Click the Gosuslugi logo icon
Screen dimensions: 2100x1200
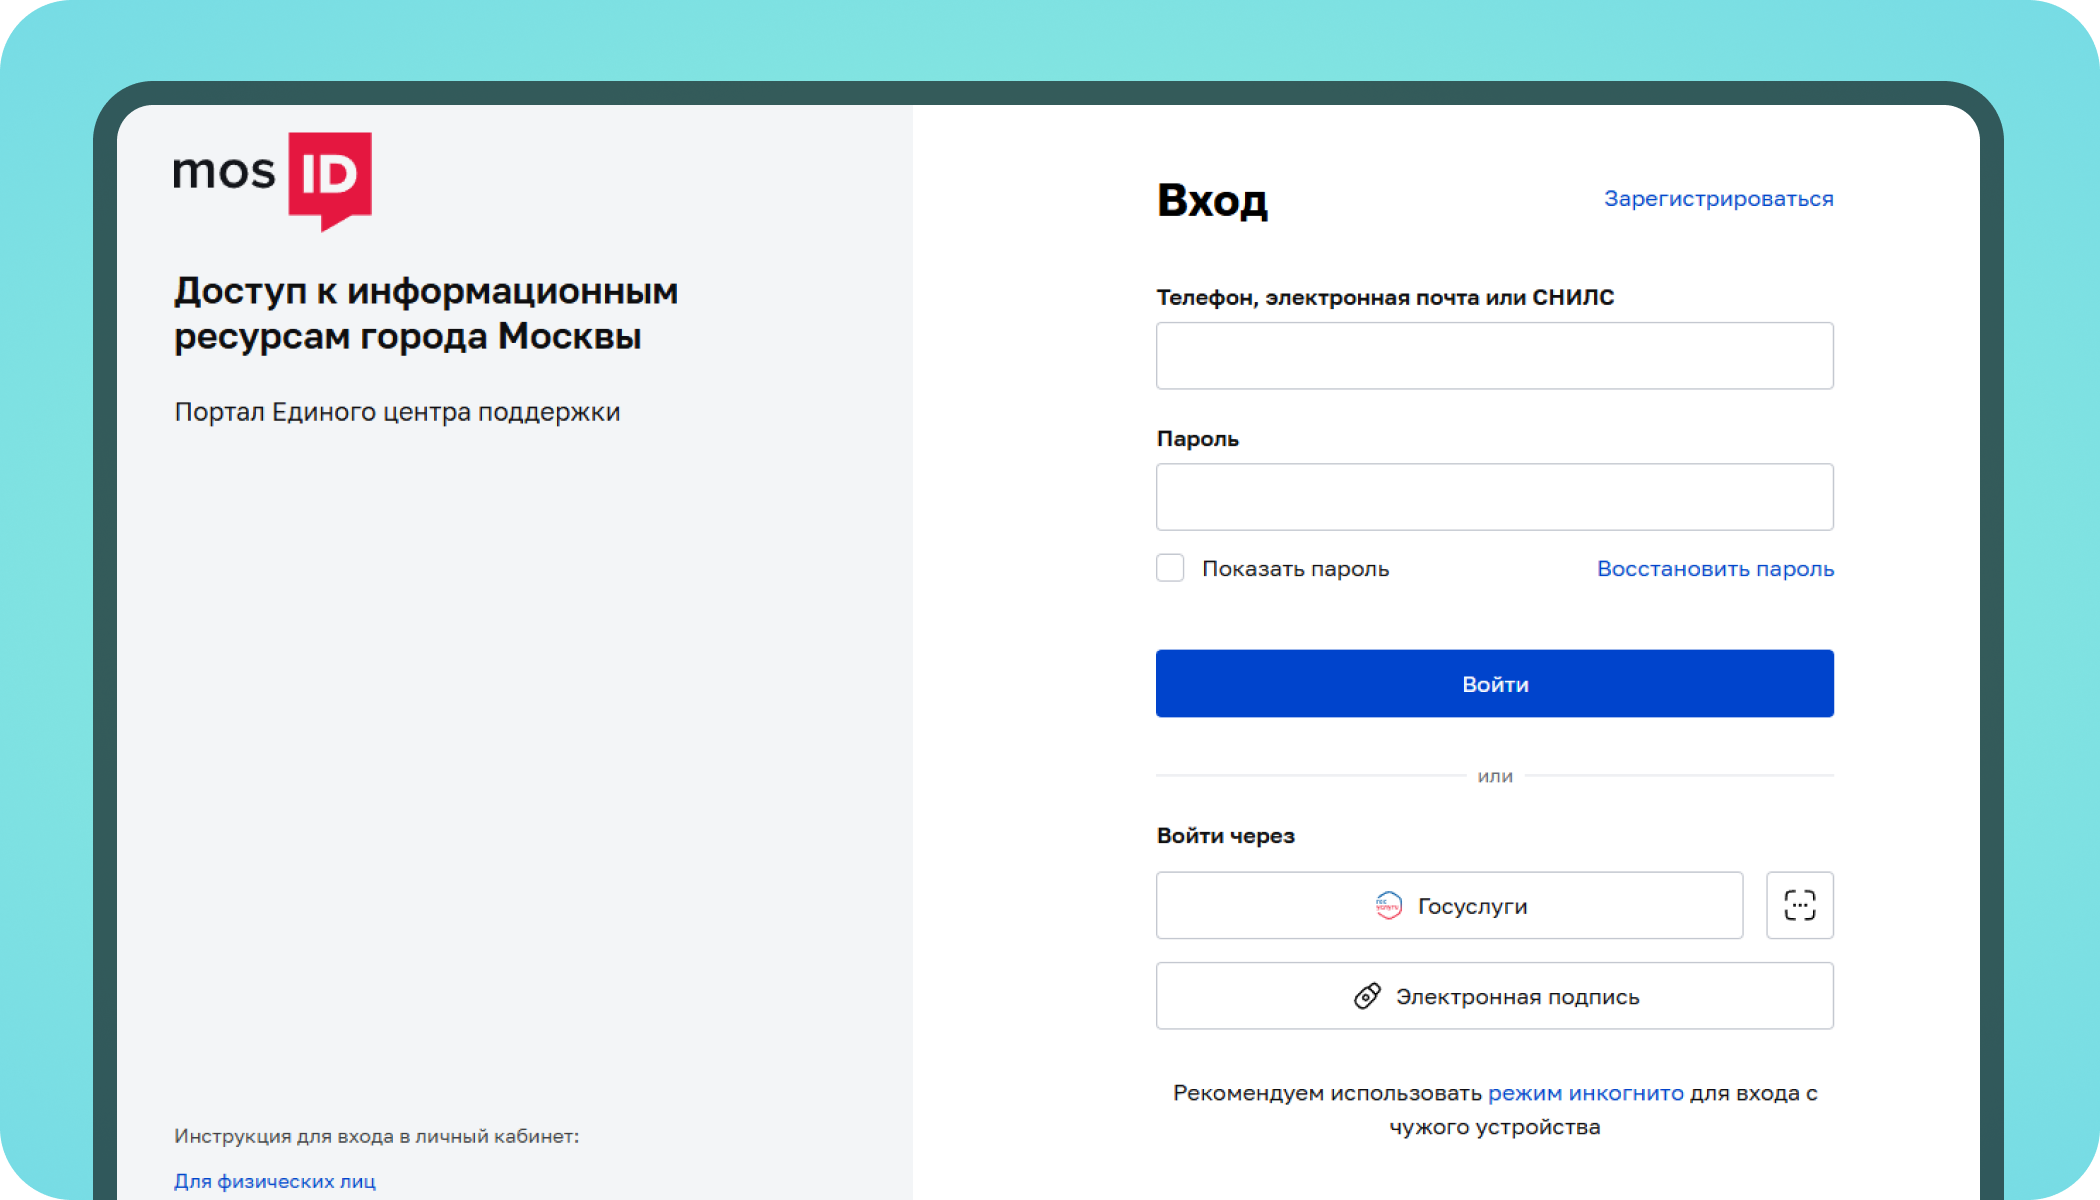pyautogui.click(x=1388, y=906)
